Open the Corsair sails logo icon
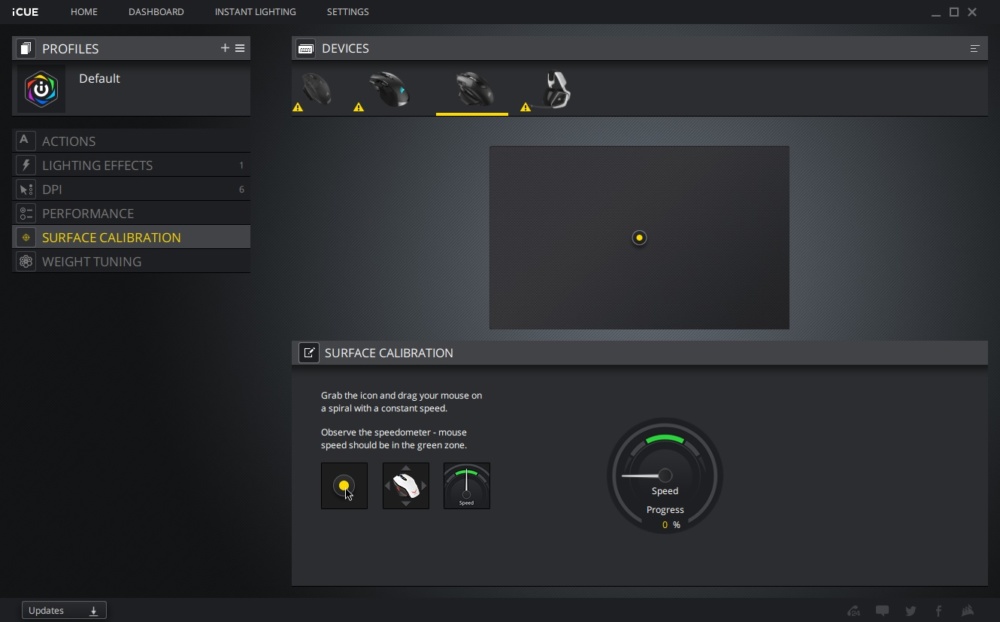Image resolution: width=1000 pixels, height=622 pixels. [968, 611]
